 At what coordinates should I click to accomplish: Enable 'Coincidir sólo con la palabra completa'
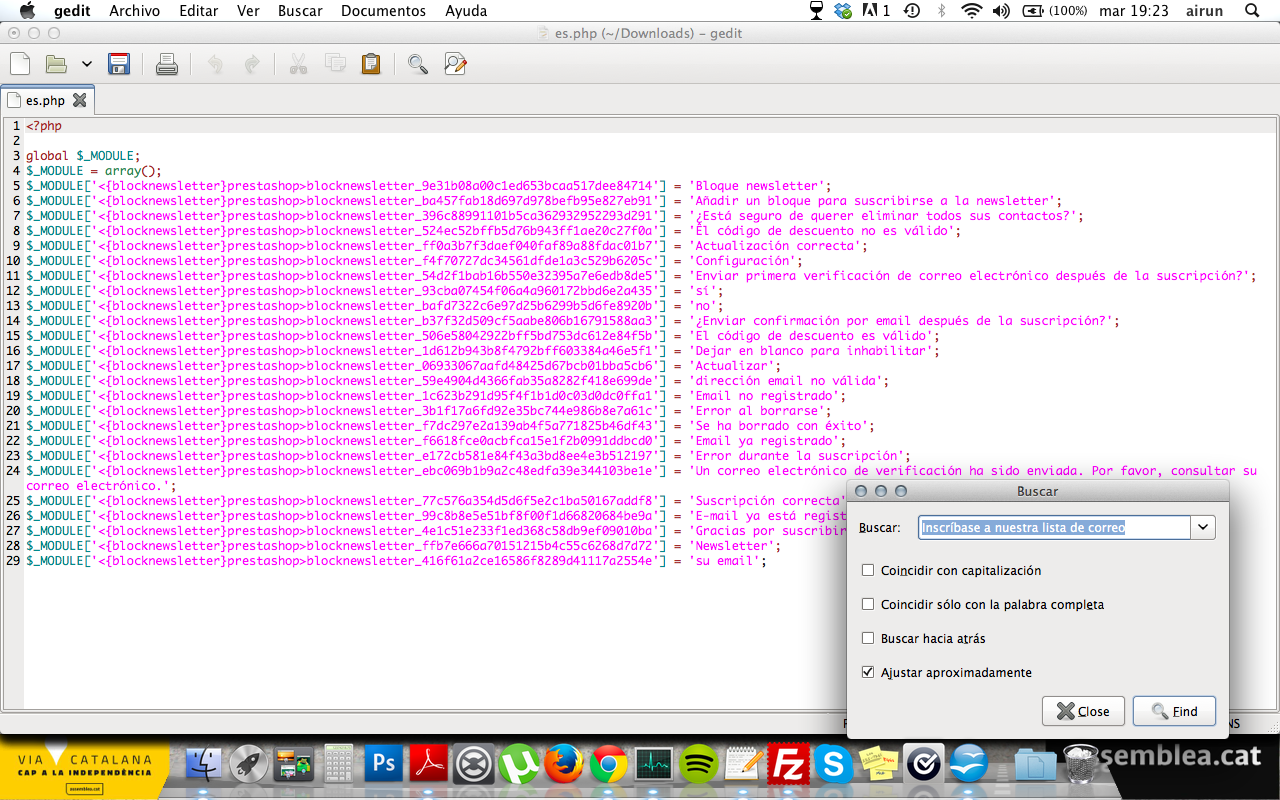click(868, 604)
